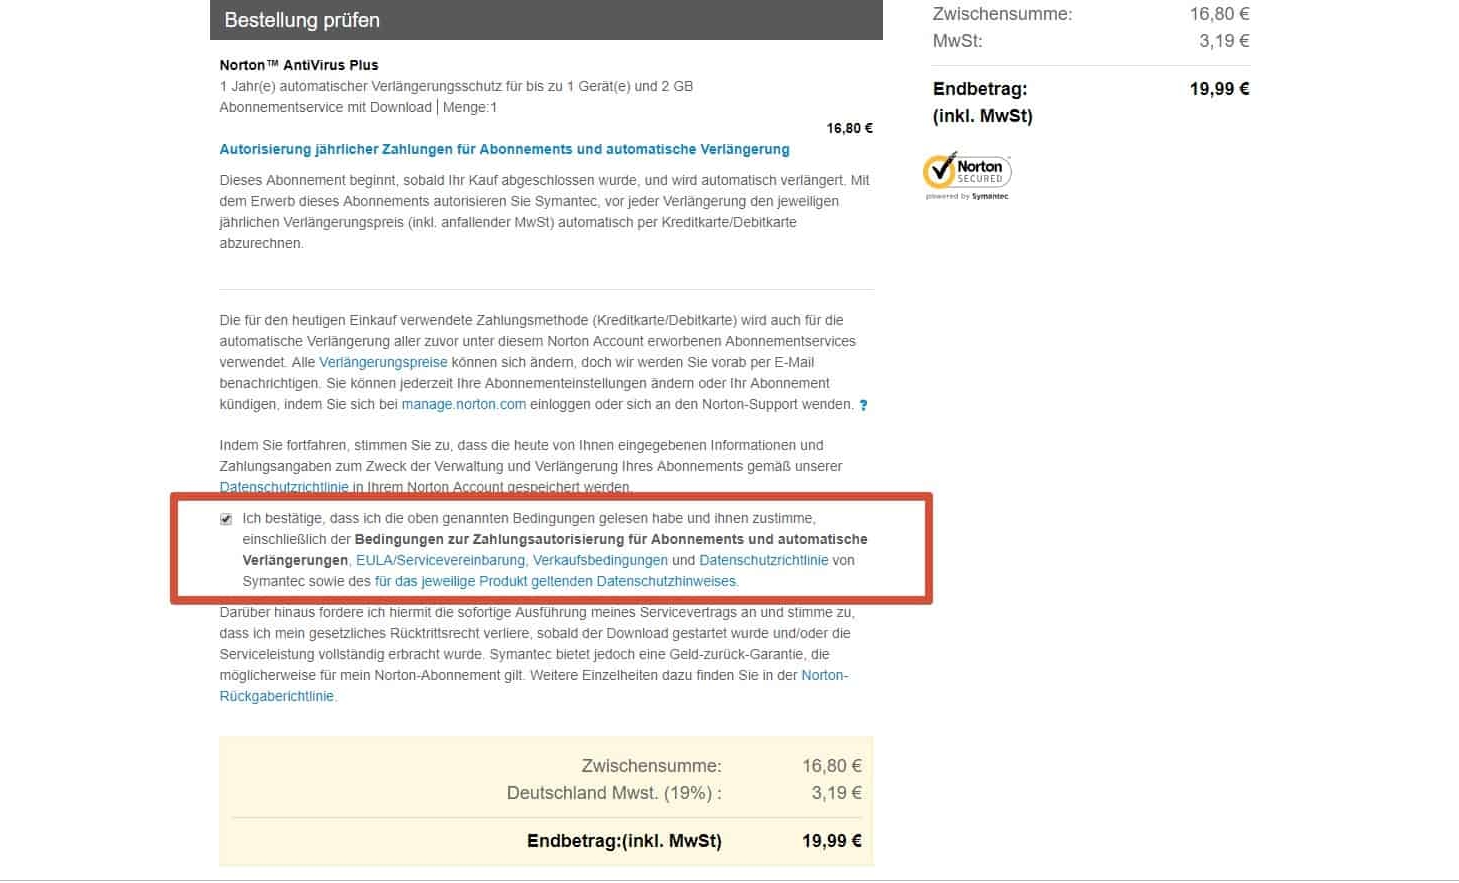This screenshot has width=1459, height=883.
Task: Click the 'Autorisierung jährlicher Zahlungen' heading
Action: (504, 149)
